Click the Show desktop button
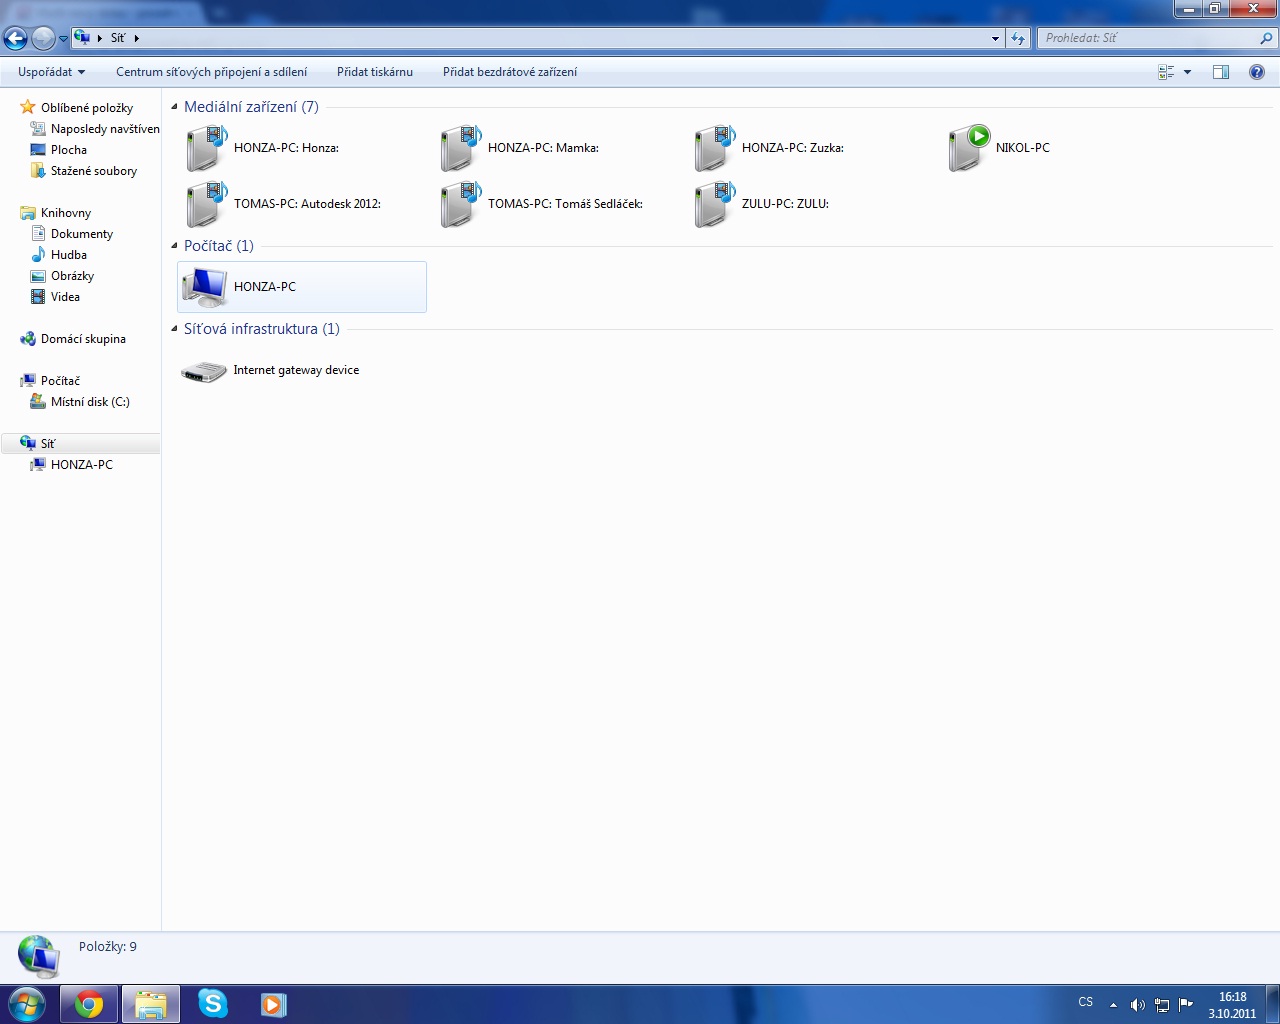The width and height of the screenshot is (1280, 1024). tap(1272, 1004)
